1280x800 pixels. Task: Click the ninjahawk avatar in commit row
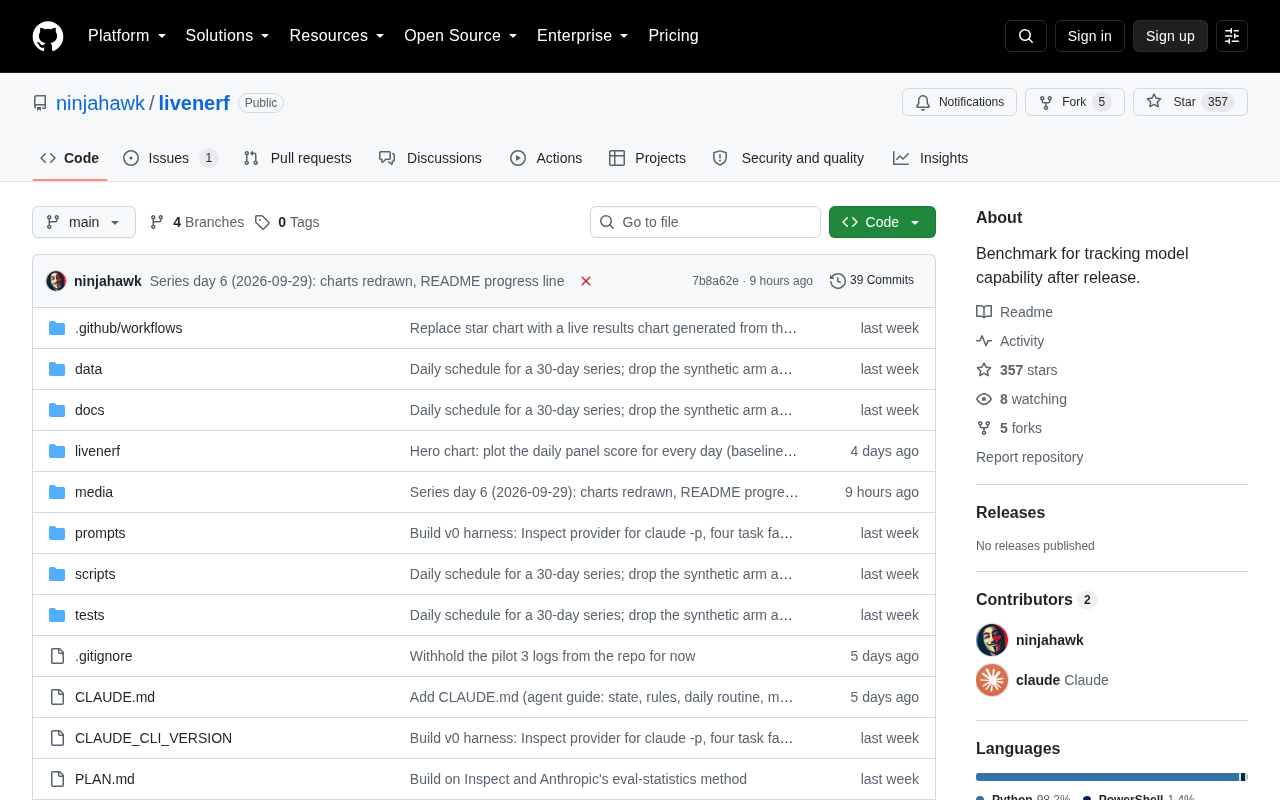56,281
